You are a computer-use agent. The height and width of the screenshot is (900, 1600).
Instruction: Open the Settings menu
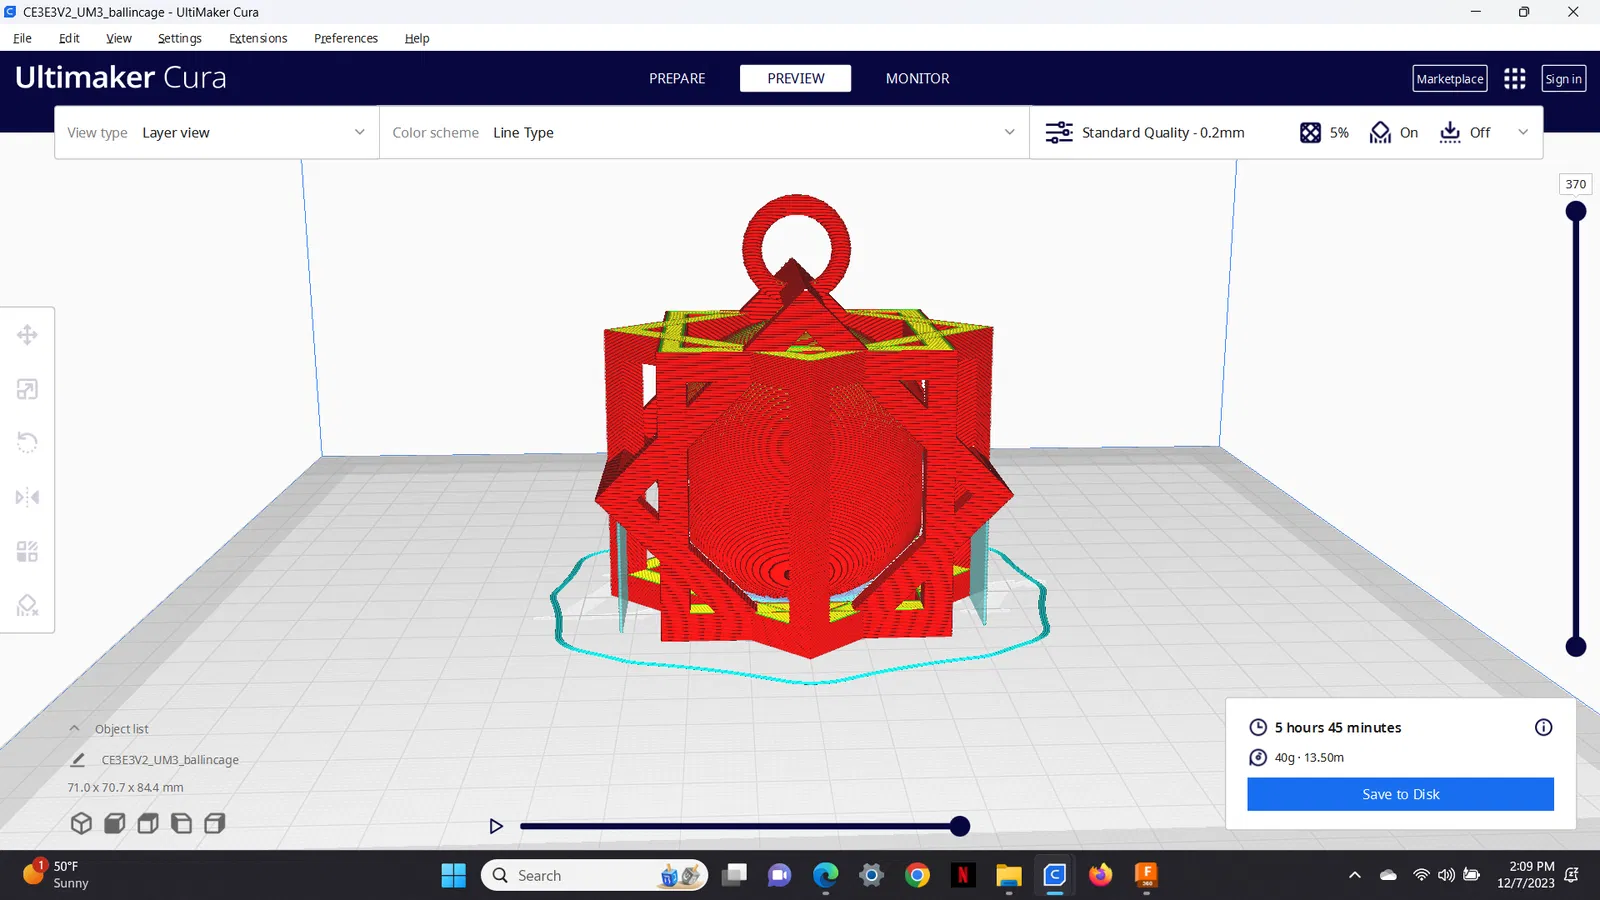click(180, 38)
